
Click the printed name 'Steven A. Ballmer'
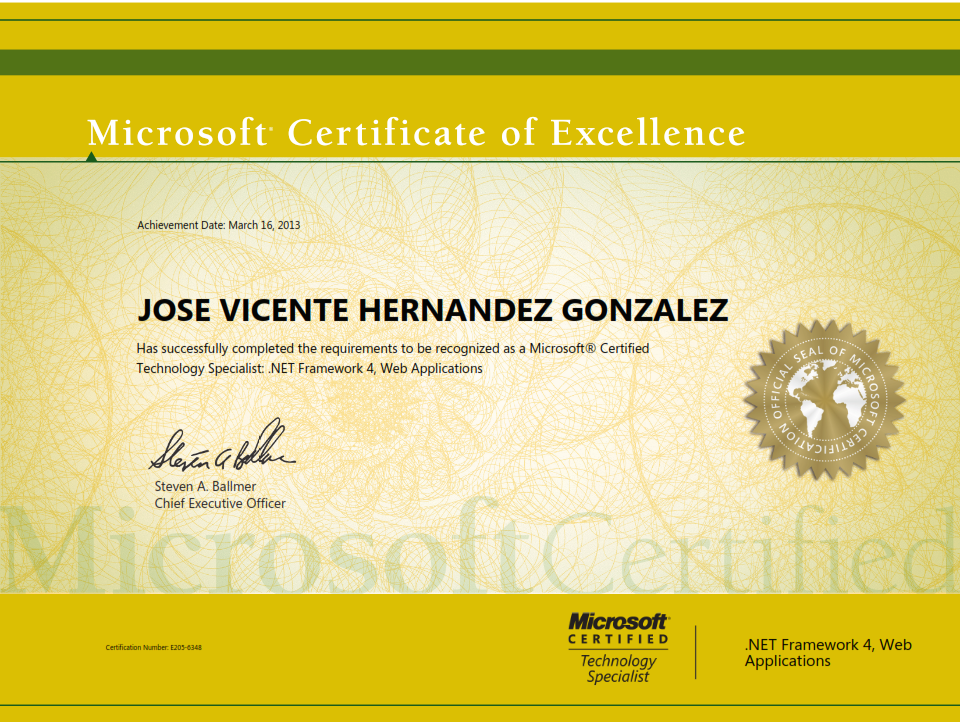pos(205,486)
